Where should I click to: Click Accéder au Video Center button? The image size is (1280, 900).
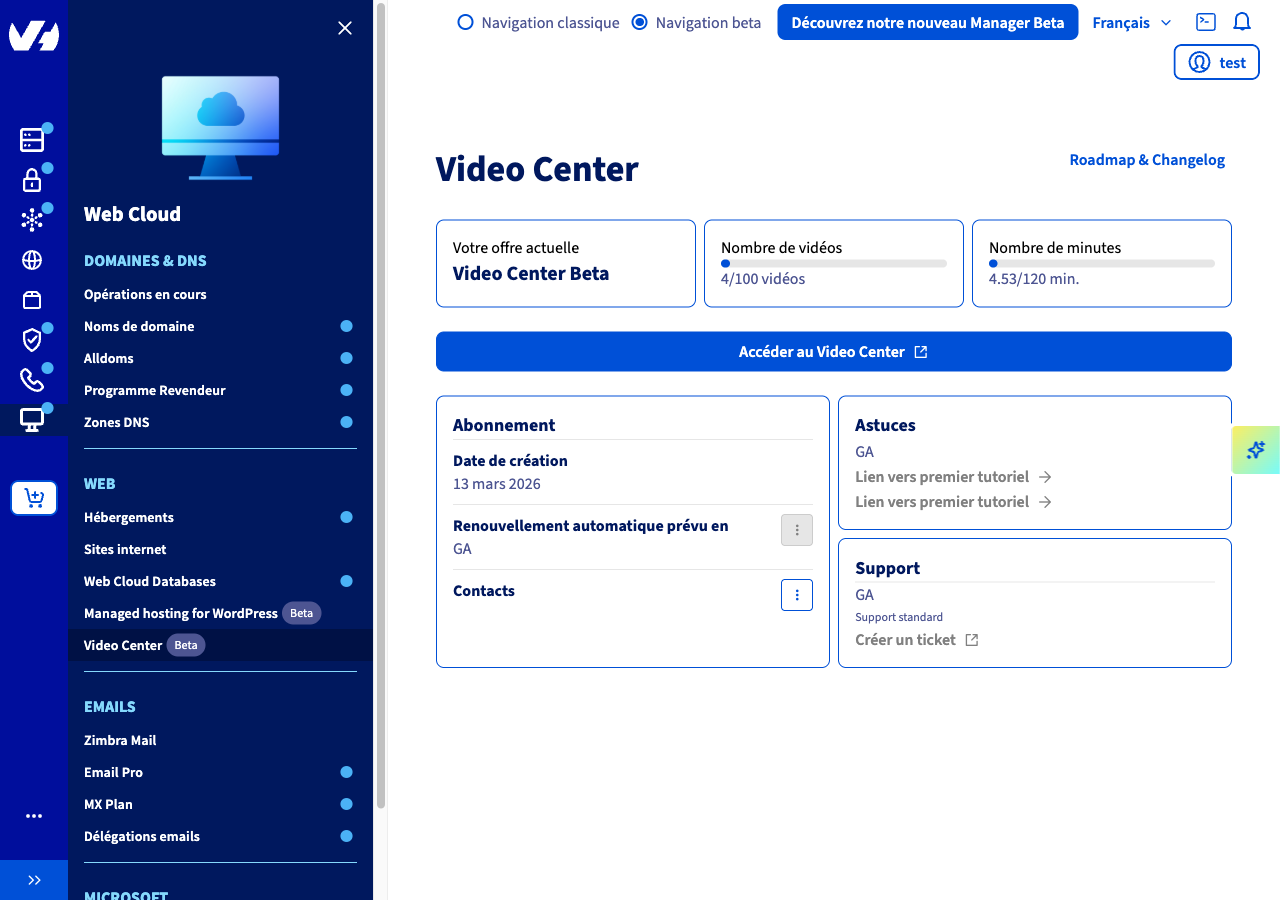pos(833,351)
